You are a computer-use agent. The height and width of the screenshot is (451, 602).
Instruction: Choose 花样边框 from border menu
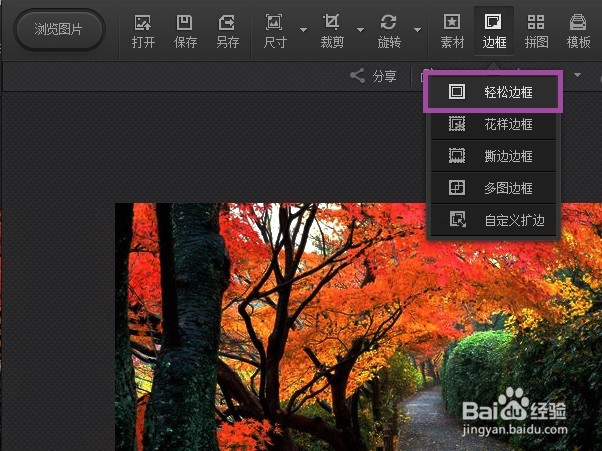pos(493,124)
